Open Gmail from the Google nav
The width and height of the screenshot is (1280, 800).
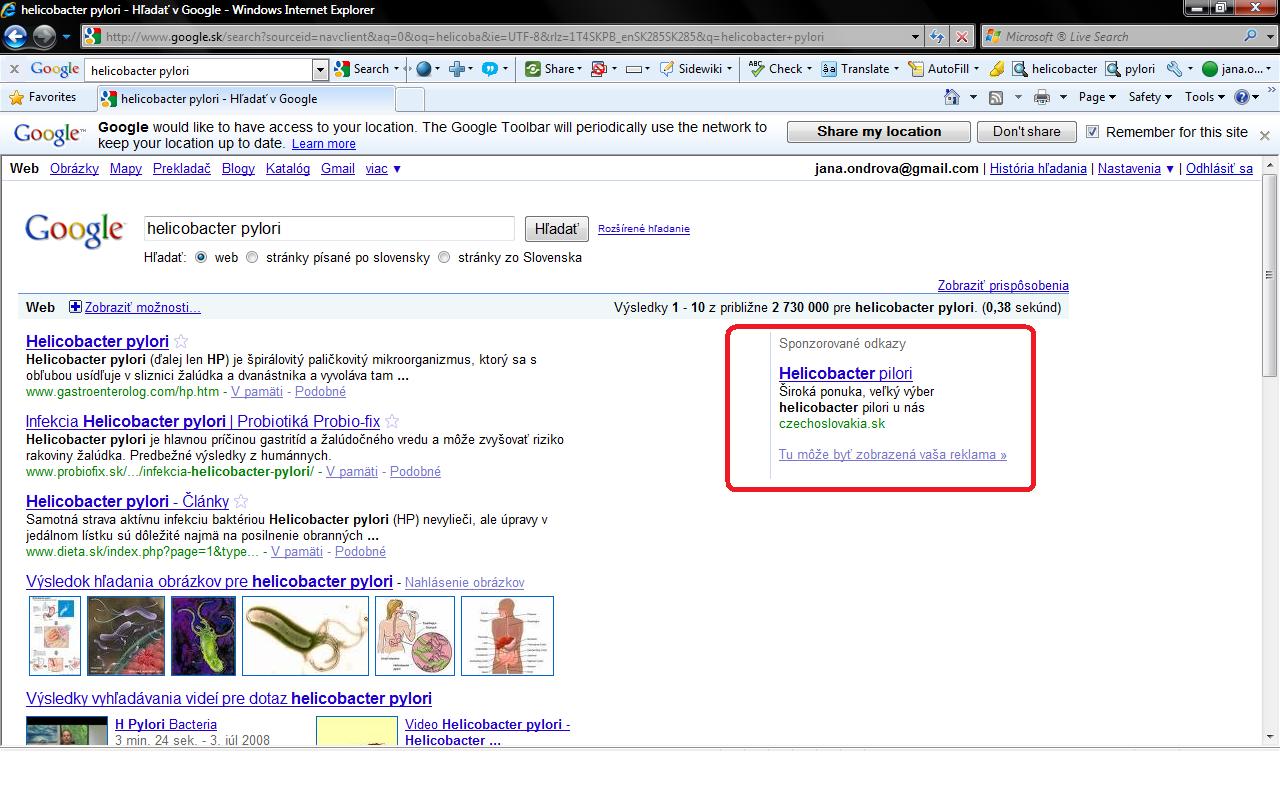pyautogui.click(x=338, y=168)
